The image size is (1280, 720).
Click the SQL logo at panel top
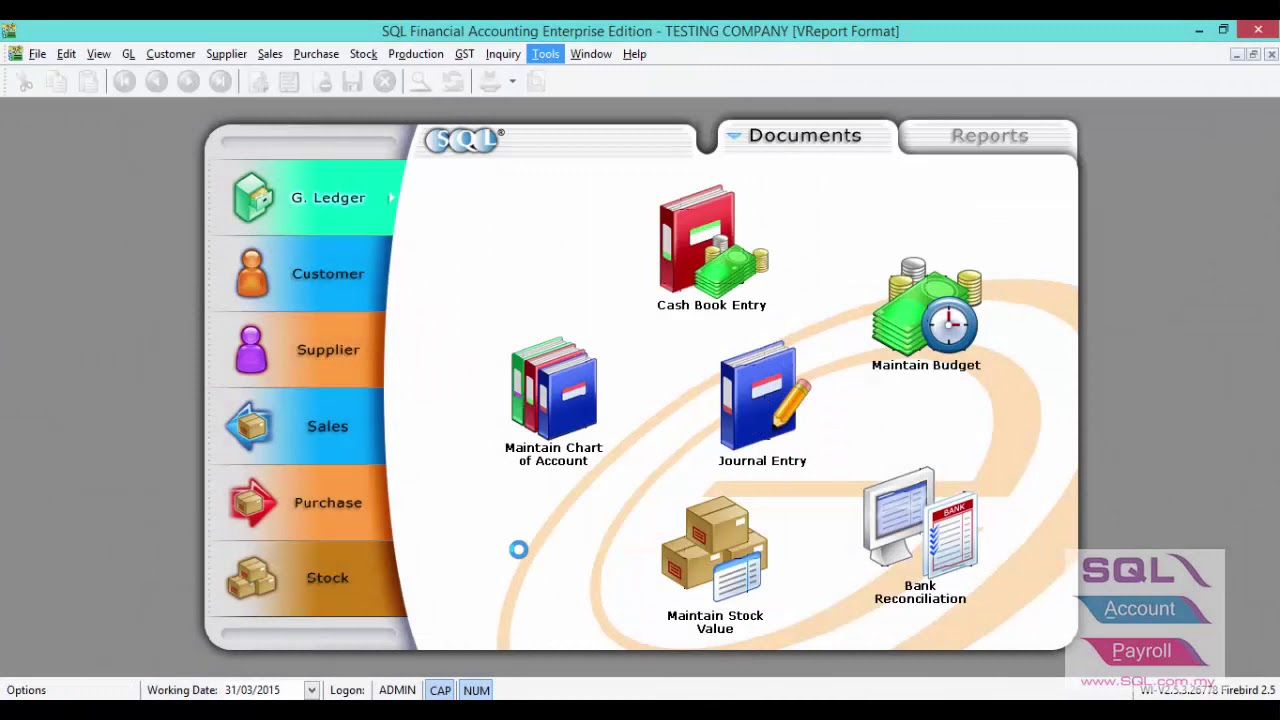[464, 140]
